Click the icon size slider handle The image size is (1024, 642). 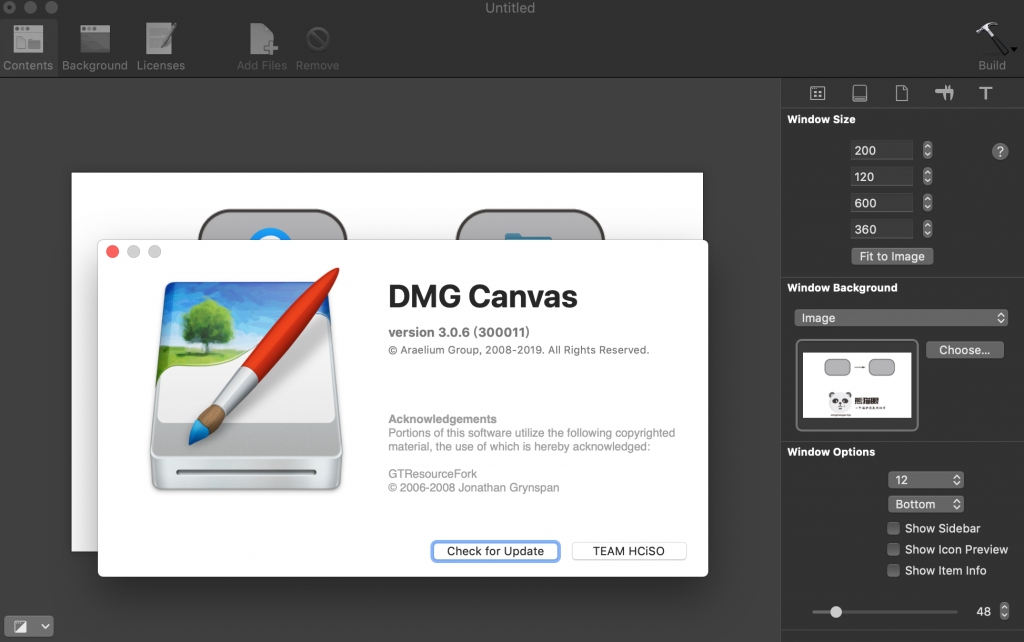[836, 612]
